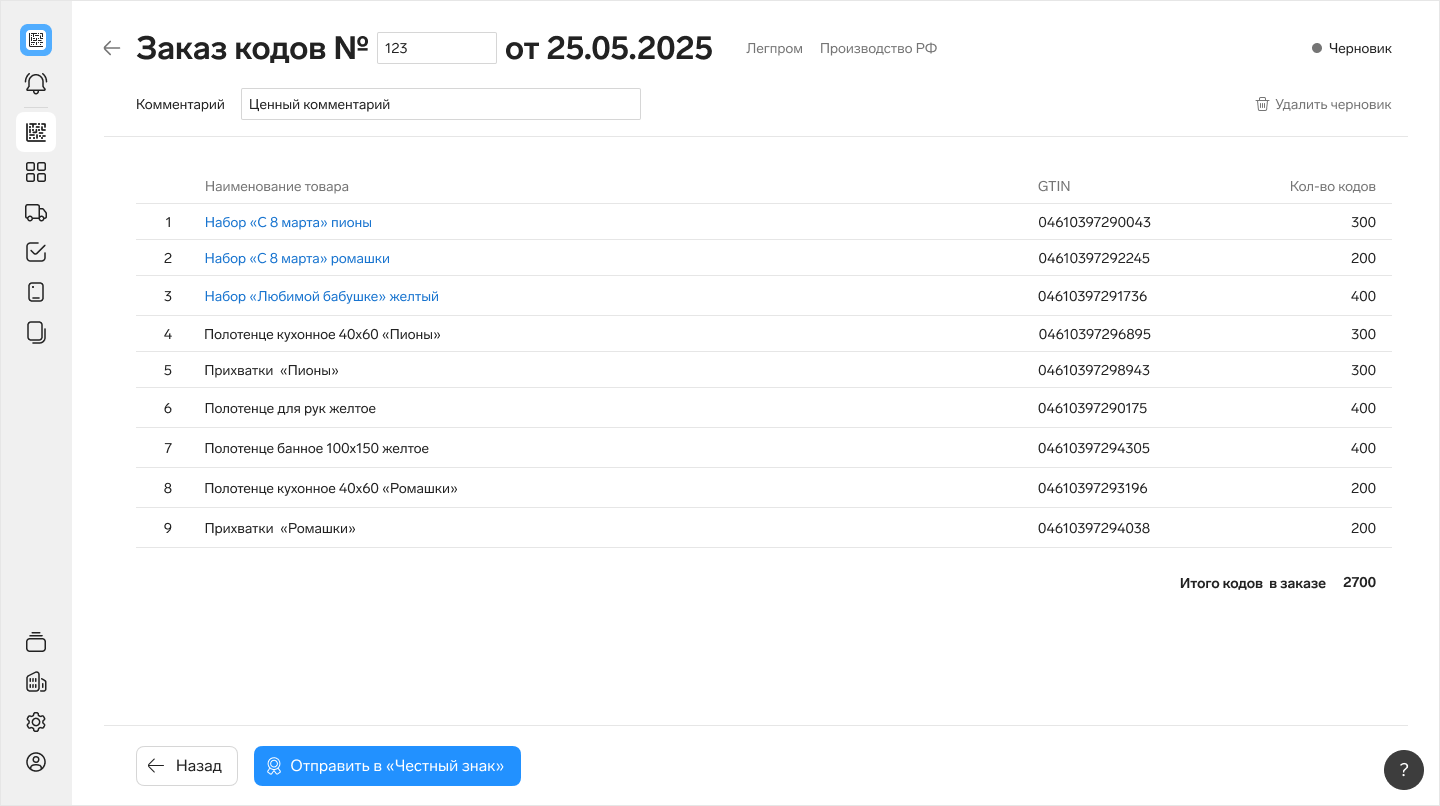The image size is (1440, 806).
Task: Select the marking codes icon in sidebar
Action: coord(36,132)
